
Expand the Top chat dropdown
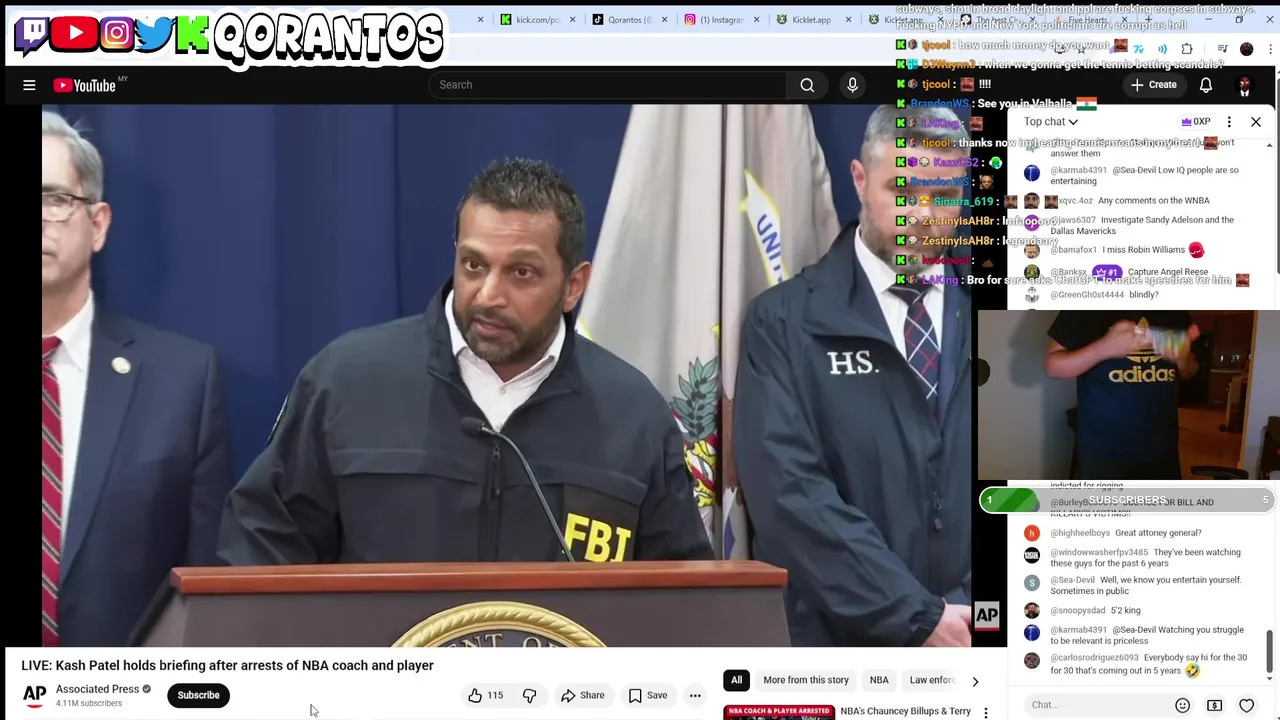pos(1051,122)
